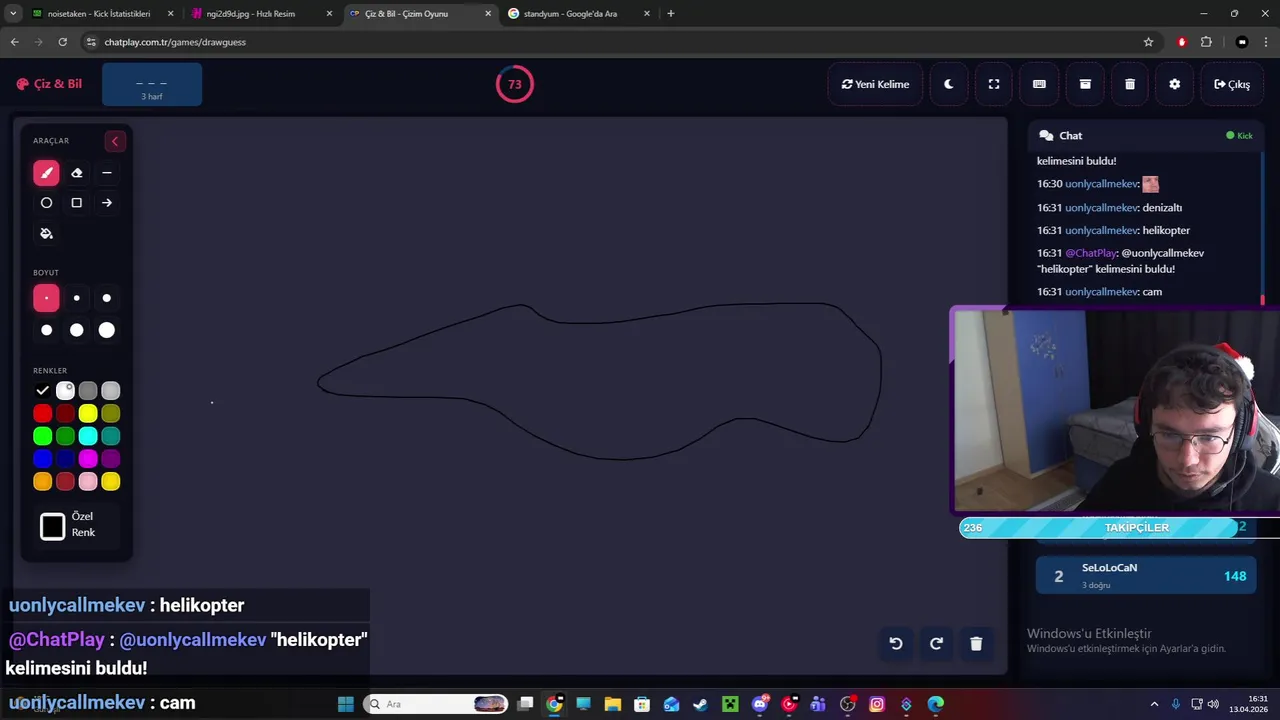Select the eraser tool
Image resolution: width=1280 pixels, height=720 pixels.
click(x=77, y=173)
